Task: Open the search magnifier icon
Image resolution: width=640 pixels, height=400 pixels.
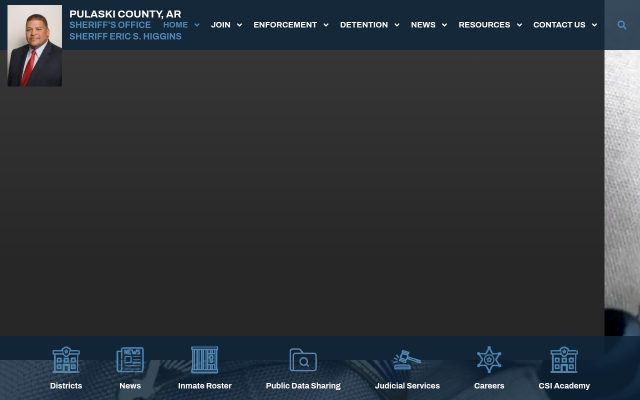Action: (x=622, y=25)
